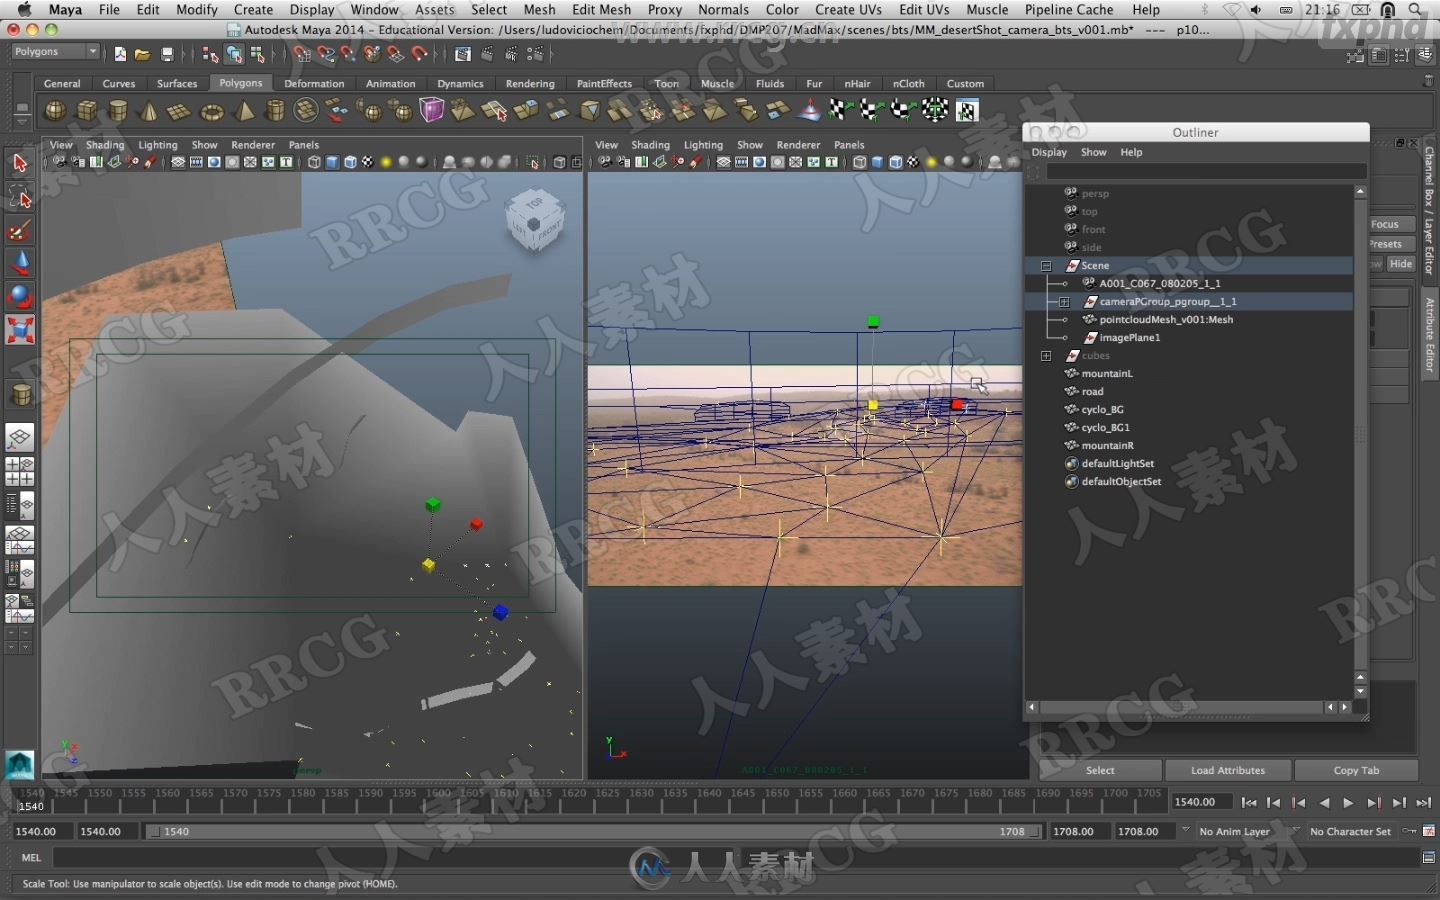Toggle grid display in left viewport toolbar
The image size is (1440, 900).
pyautogui.click(x=178, y=162)
